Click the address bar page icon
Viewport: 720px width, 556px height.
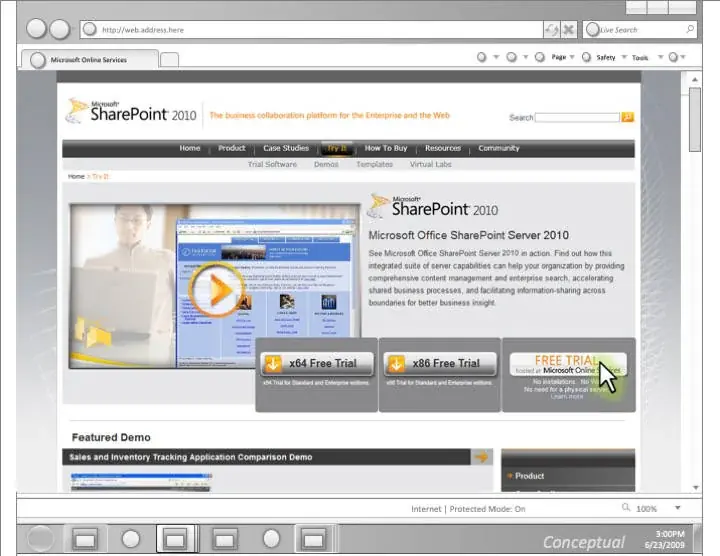click(x=90, y=29)
